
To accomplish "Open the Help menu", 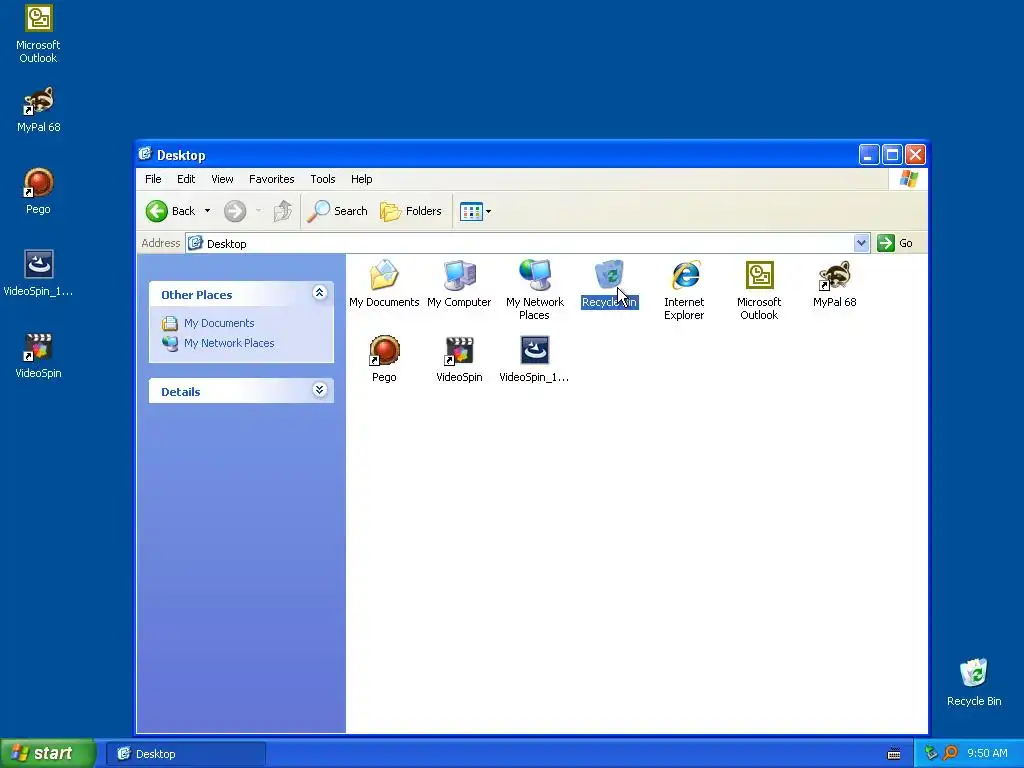I will [x=361, y=179].
